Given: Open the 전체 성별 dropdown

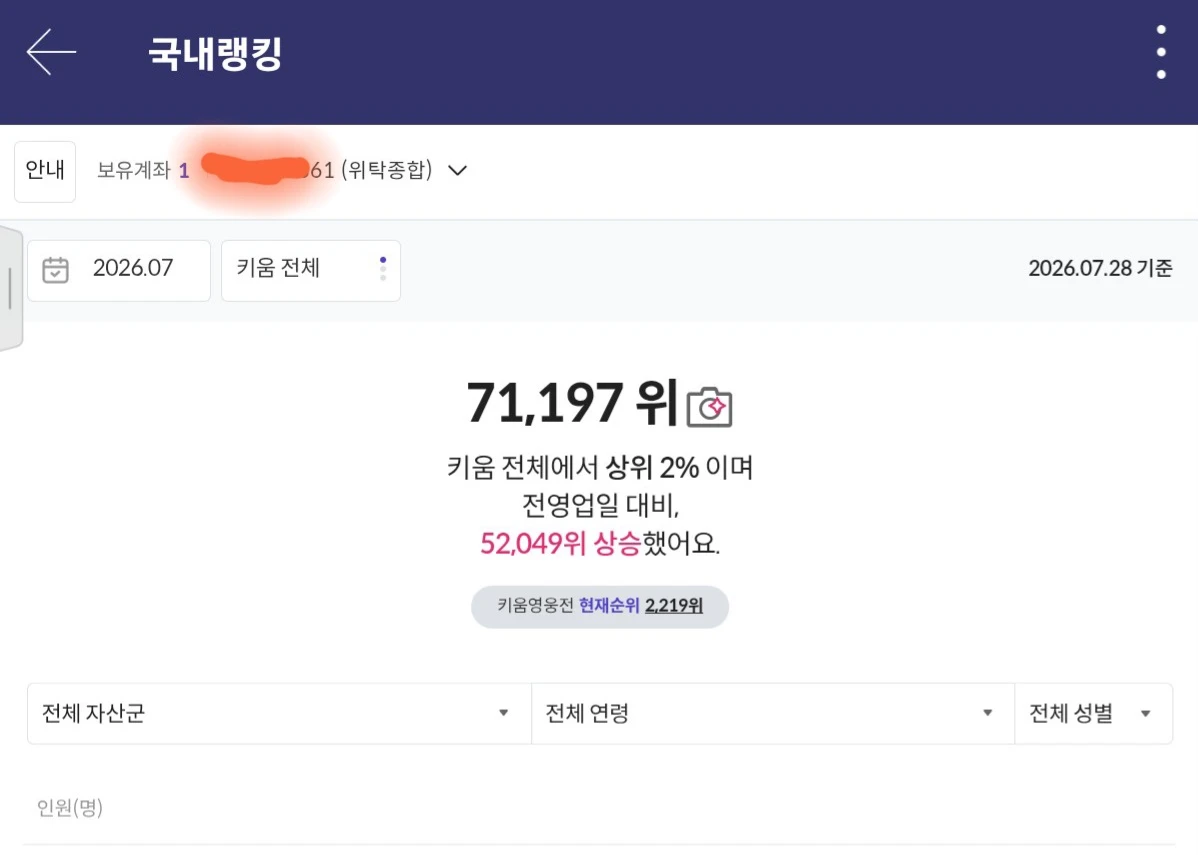Looking at the screenshot, I should pyautogui.click(x=1093, y=714).
